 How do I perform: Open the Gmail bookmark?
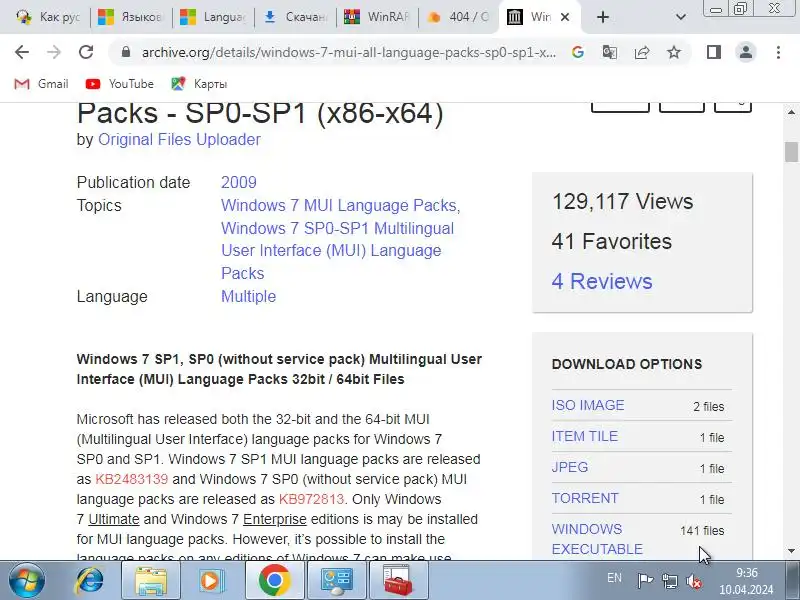(x=41, y=84)
